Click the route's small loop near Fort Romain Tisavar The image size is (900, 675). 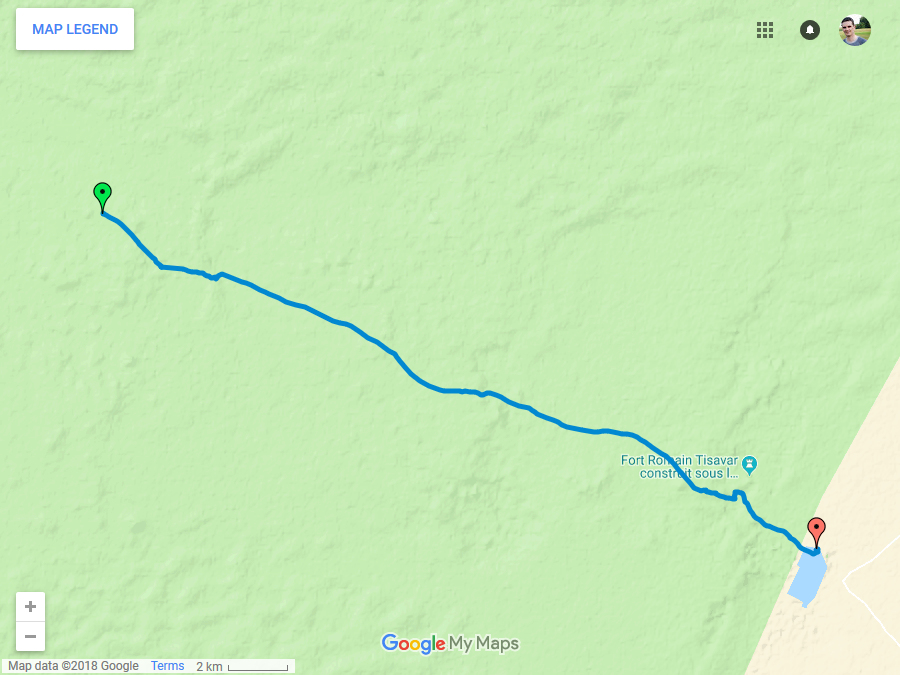(x=739, y=495)
